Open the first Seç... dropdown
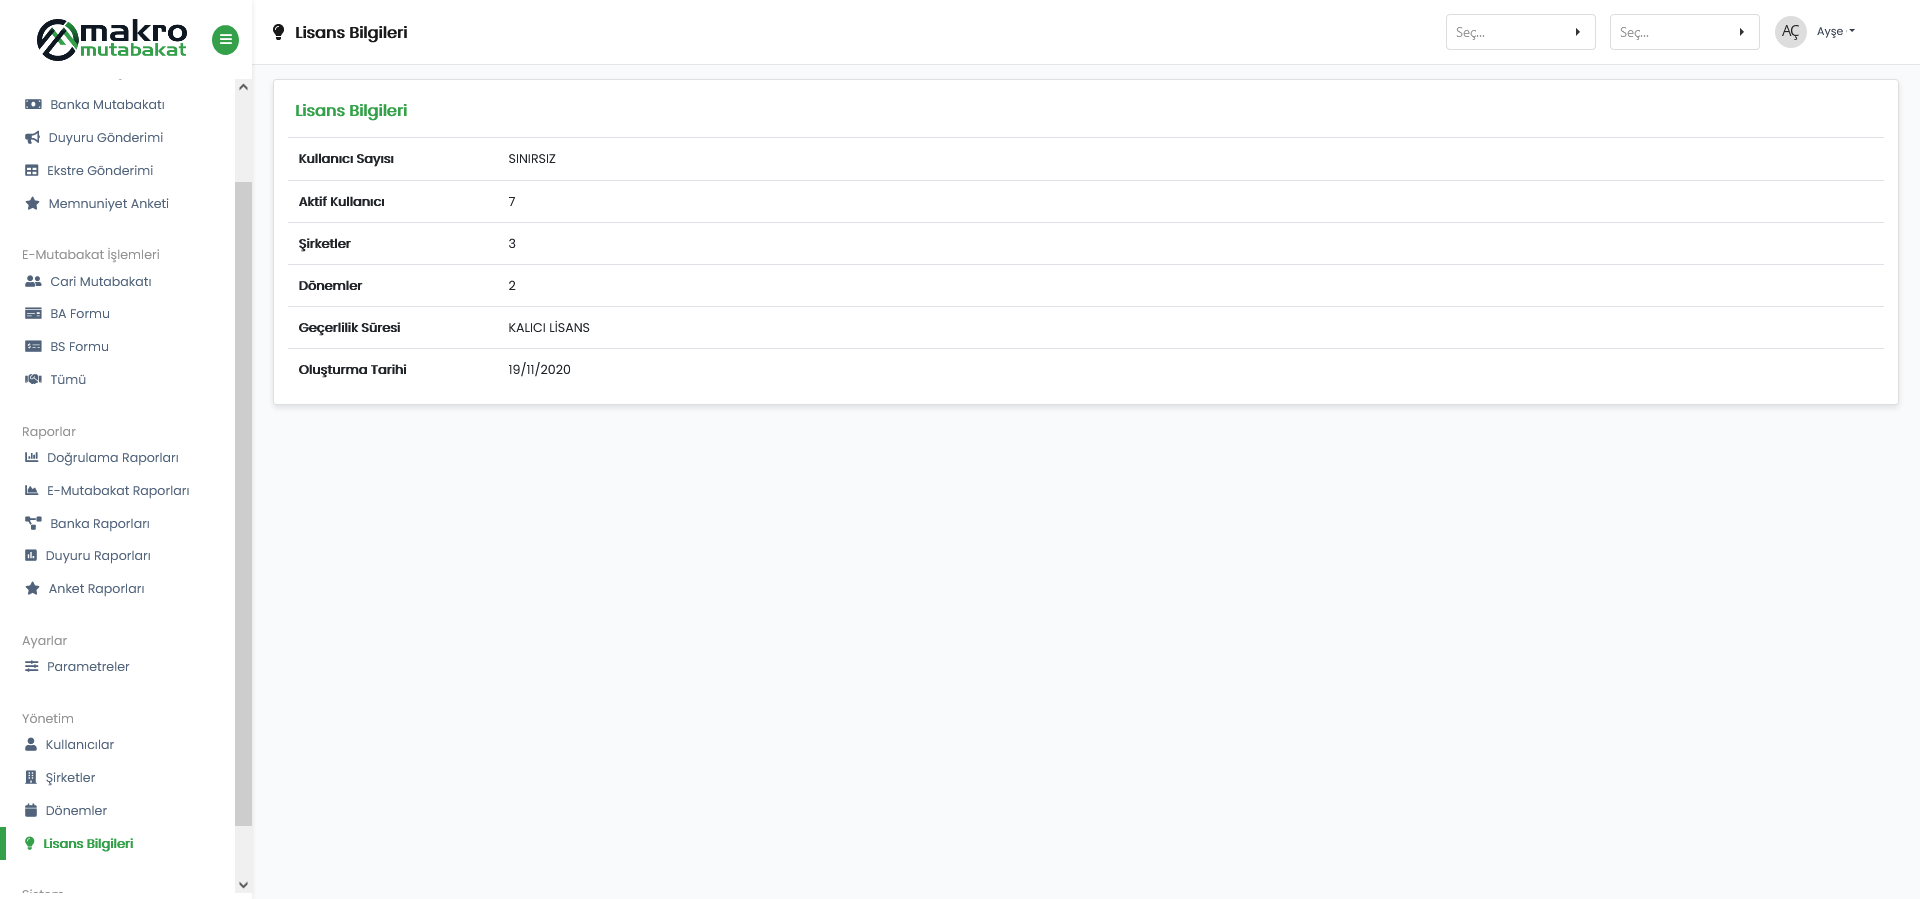Image resolution: width=1920 pixels, height=899 pixels. 1519,32
